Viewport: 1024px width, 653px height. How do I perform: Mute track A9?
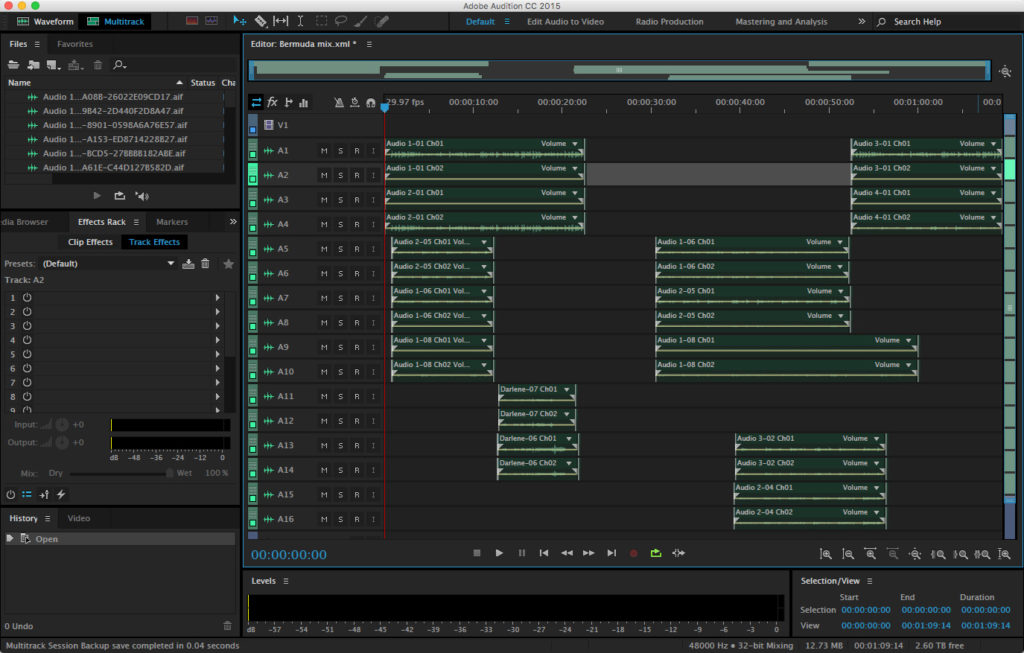pos(324,347)
